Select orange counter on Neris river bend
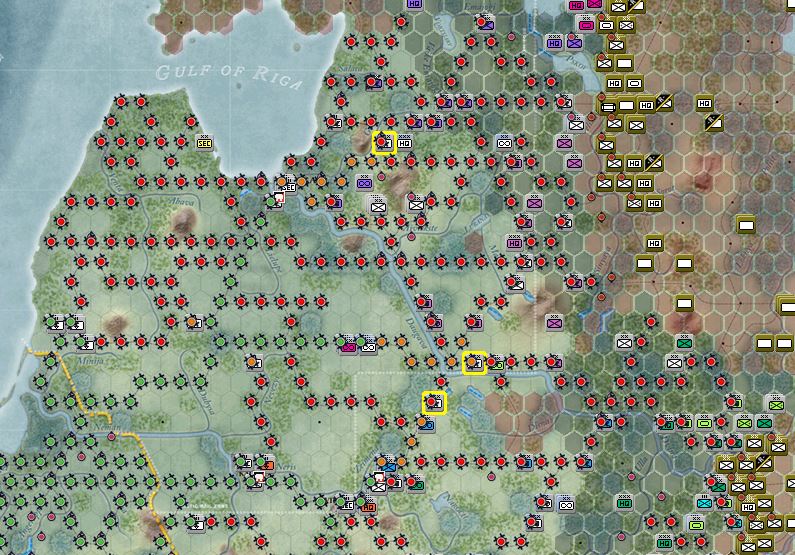The height and width of the screenshot is (555, 795). (267, 463)
